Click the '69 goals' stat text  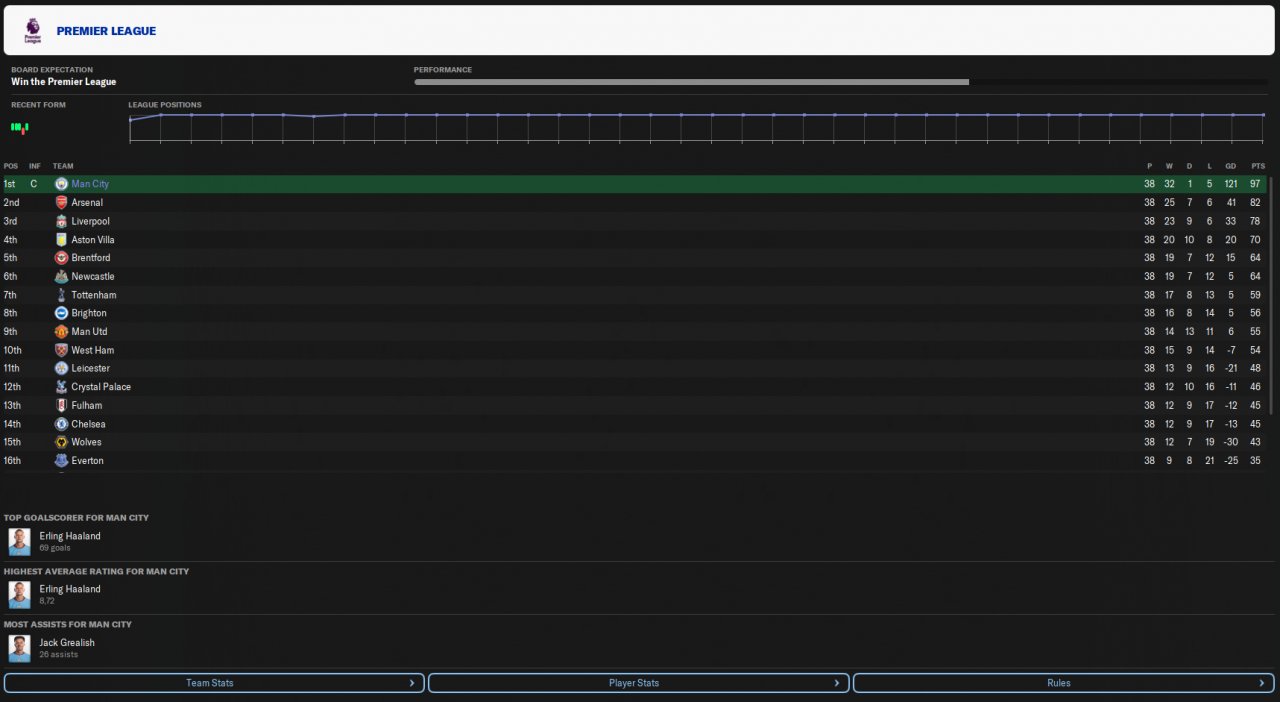(x=56, y=548)
